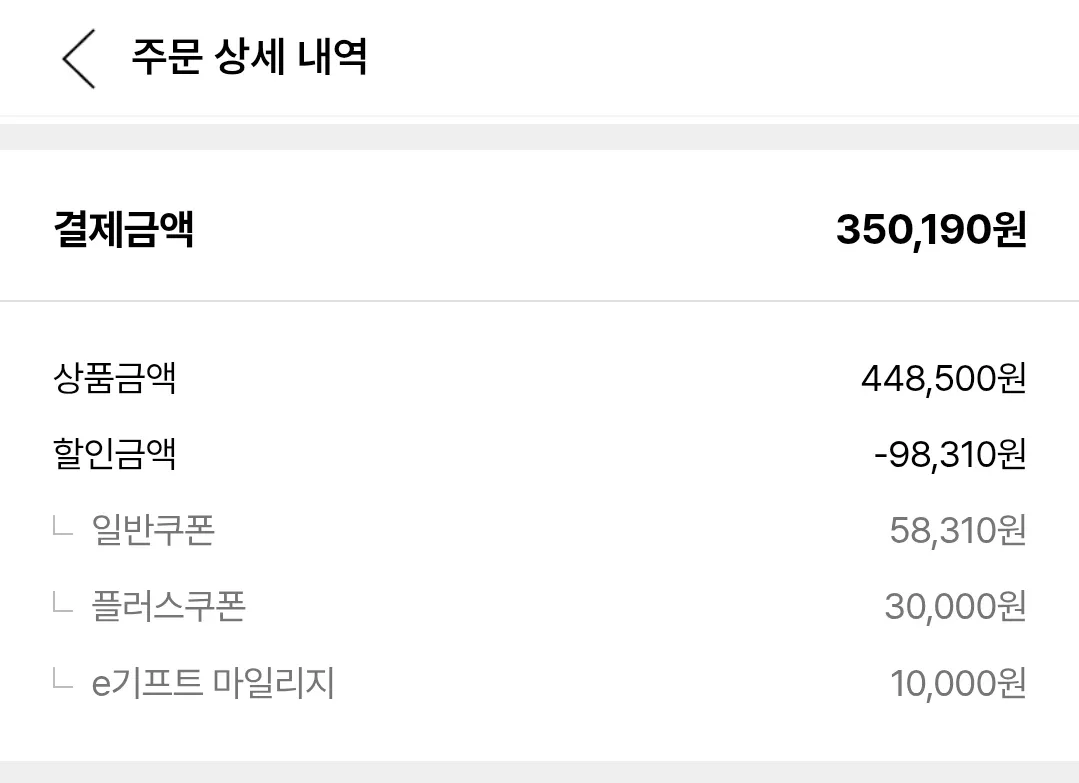Select the 할인금액 row label
Image resolution: width=1079 pixels, height=783 pixels.
point(114,455)
